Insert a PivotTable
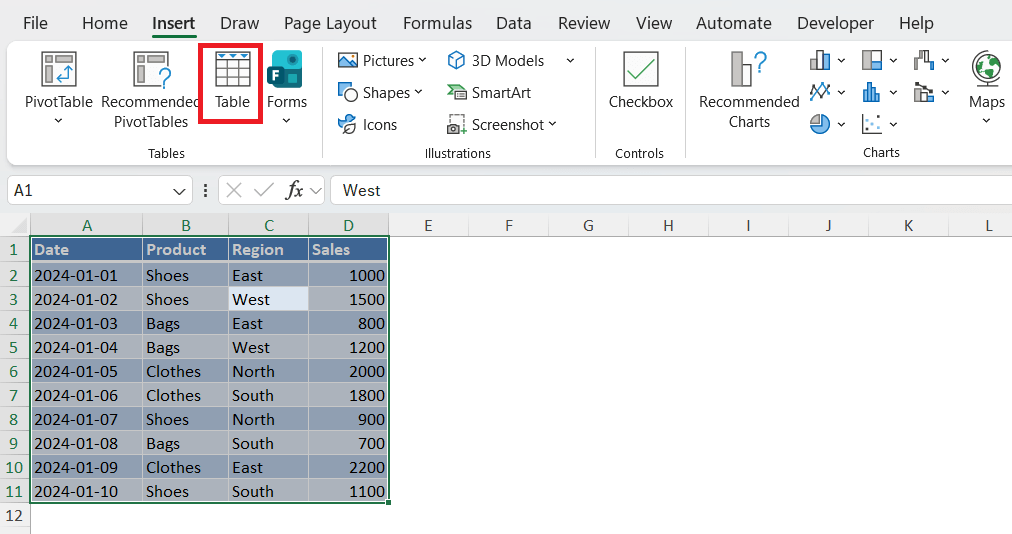The width and height of the screenshot is (1012, 534). coord(58,82)
